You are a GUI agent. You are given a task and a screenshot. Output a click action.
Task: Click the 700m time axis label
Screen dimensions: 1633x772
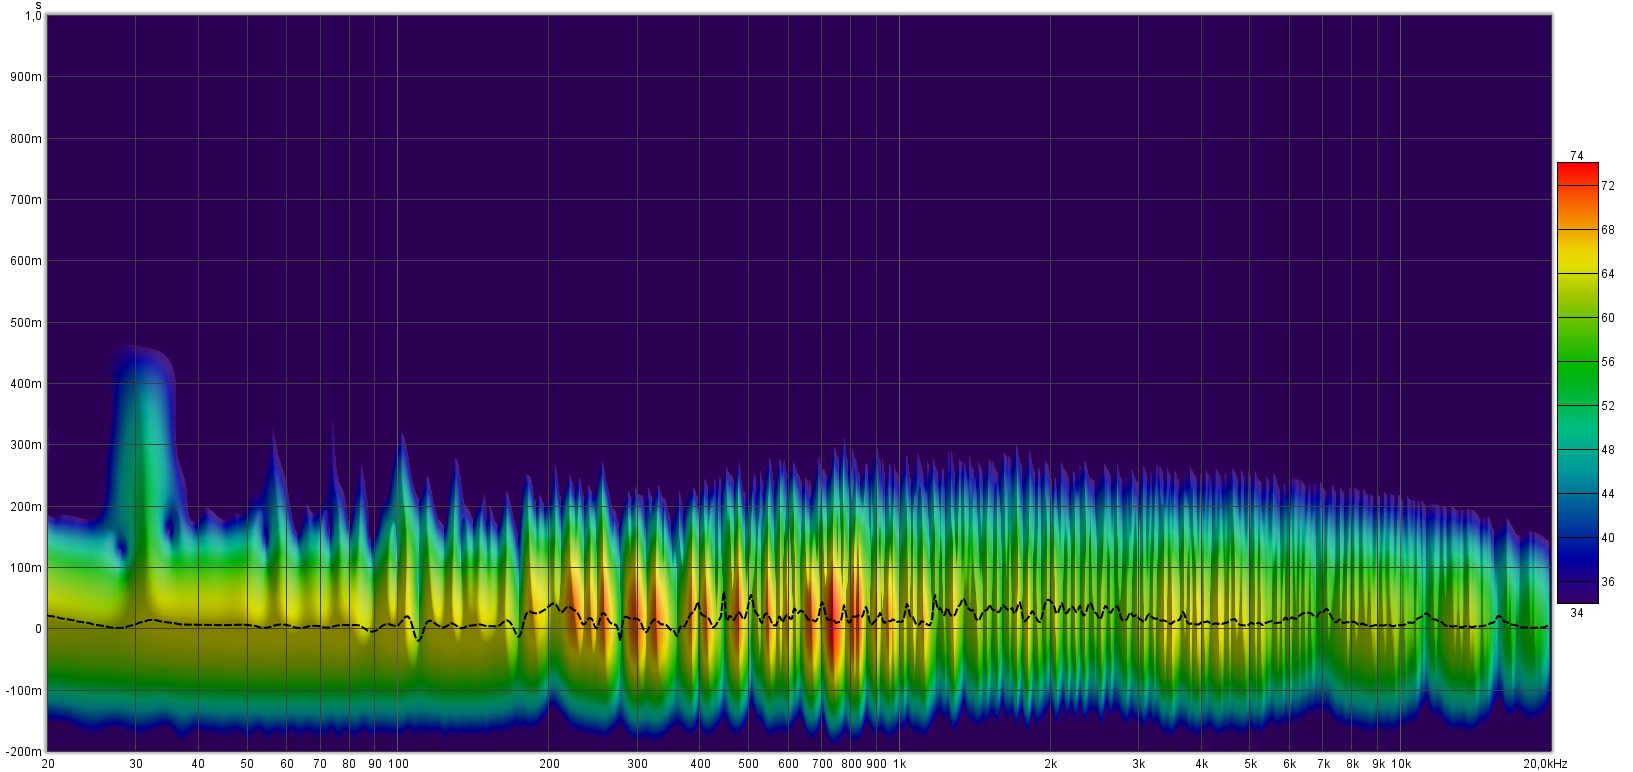point(27,200)
